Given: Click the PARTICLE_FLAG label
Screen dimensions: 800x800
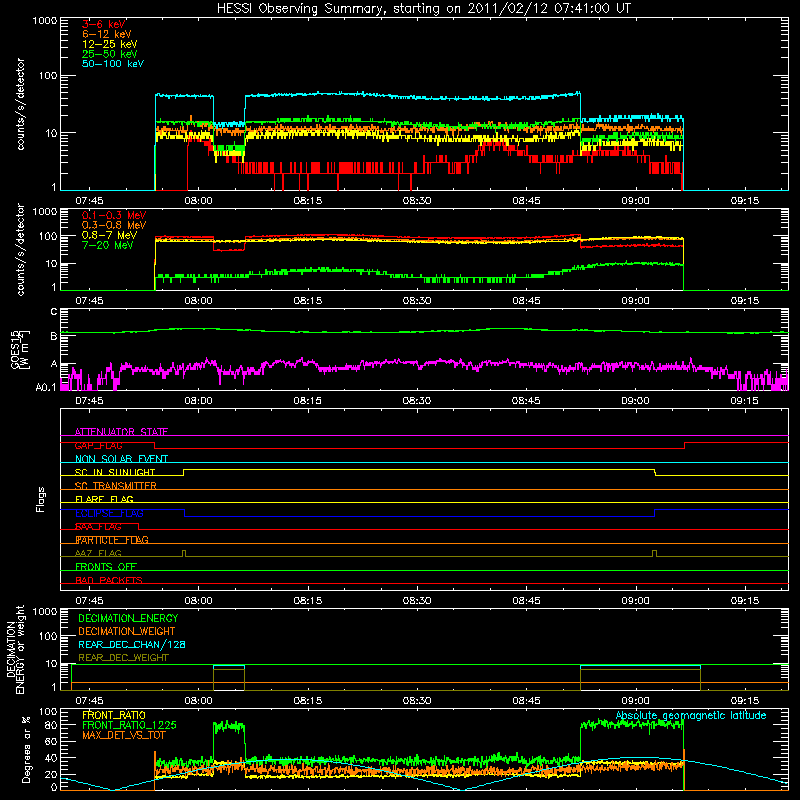Looking at the screenshot, I should pos(112,540).
